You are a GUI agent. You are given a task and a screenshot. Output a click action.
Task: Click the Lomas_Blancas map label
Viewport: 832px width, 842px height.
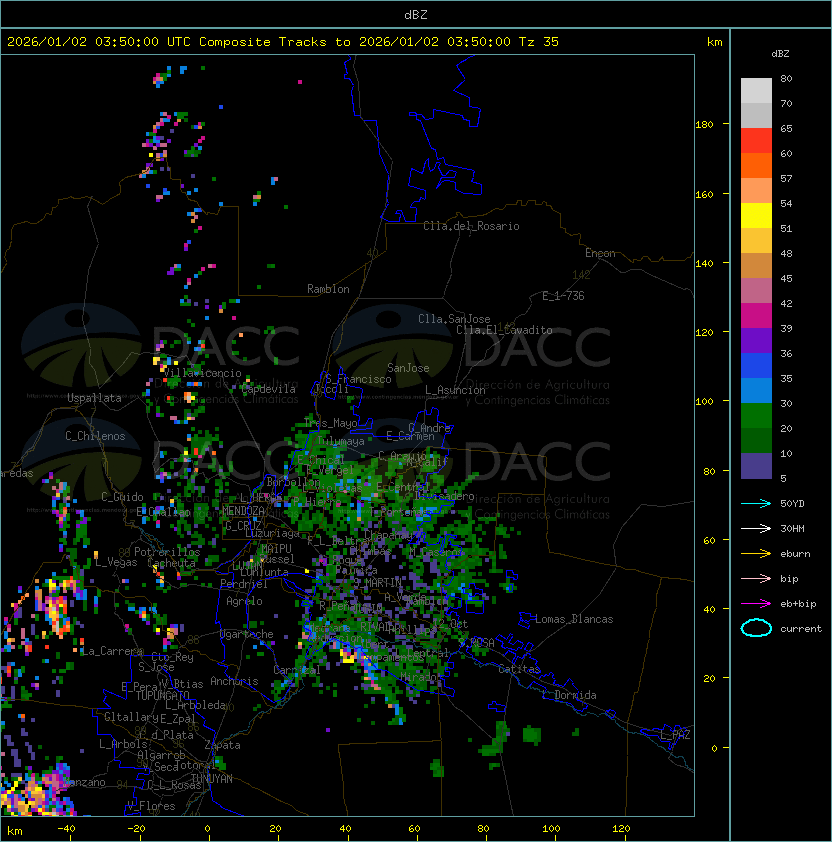click(x=574, y=619)
